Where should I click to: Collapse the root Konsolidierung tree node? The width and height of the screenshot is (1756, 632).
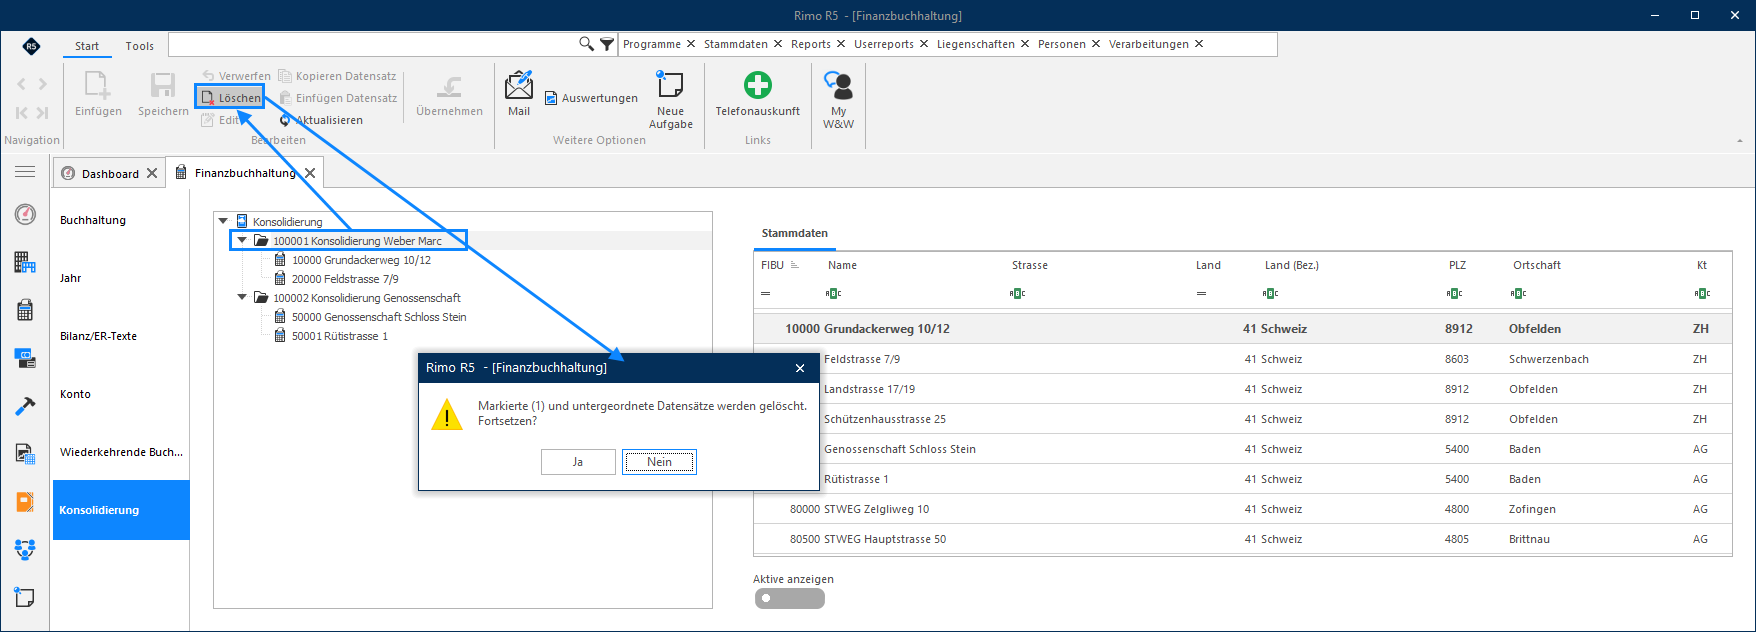[x=223, y=221]
